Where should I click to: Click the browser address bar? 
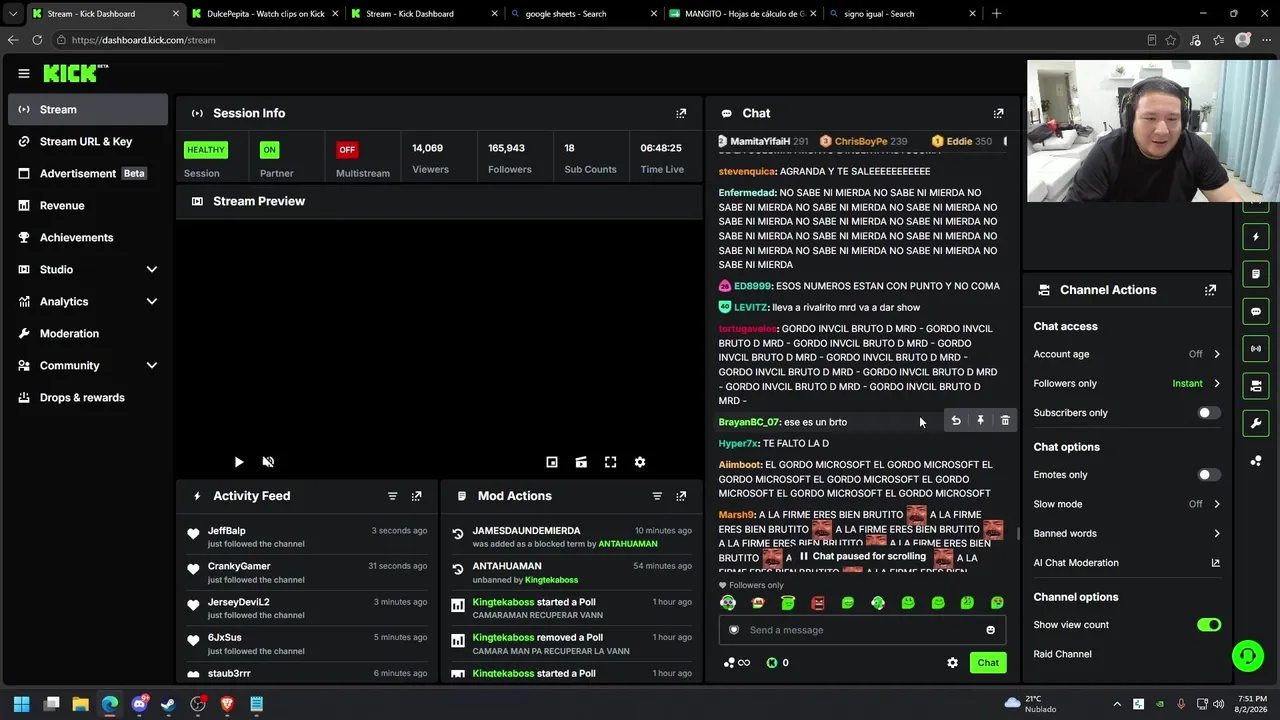click(600, 40)
